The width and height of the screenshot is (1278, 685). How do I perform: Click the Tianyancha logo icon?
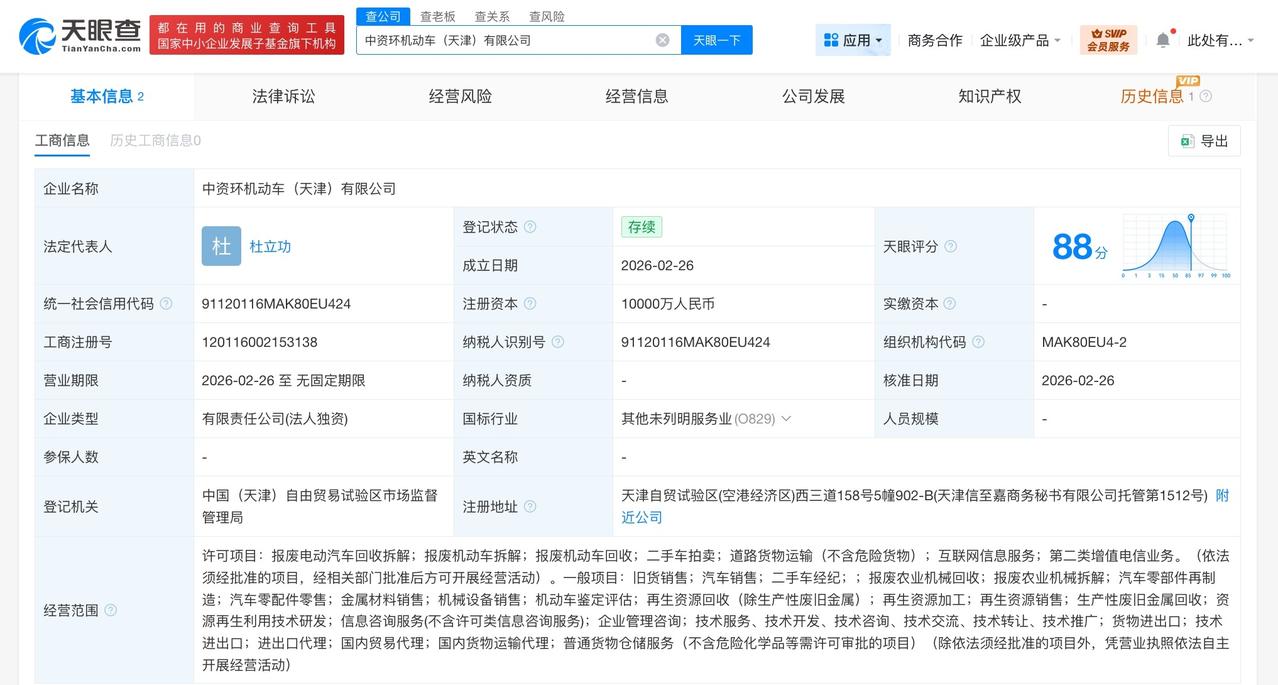pyautogui.click(x=38, y=35)
